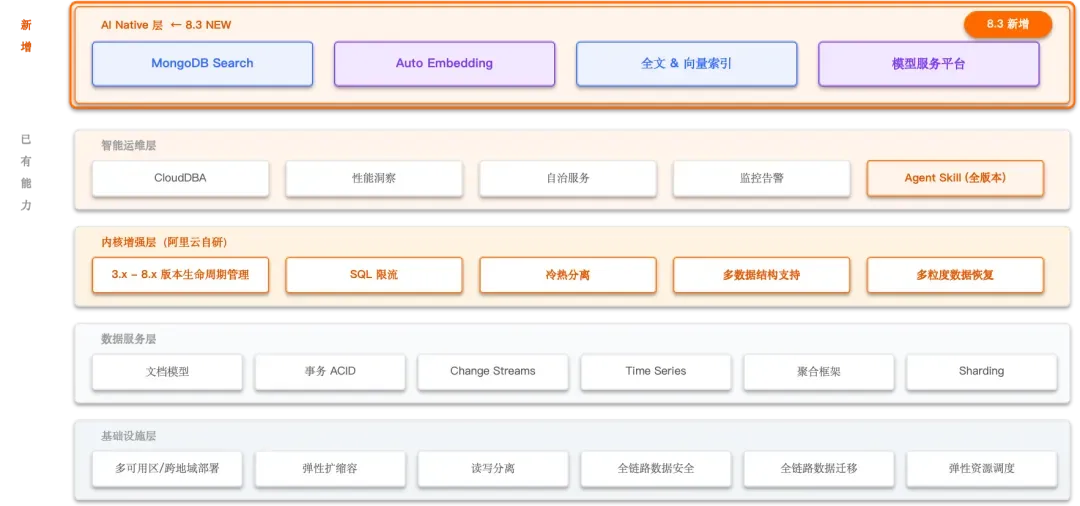Open the Agent Skill (全版本) box
This screenshot has width=1080, height=506.
955,178
